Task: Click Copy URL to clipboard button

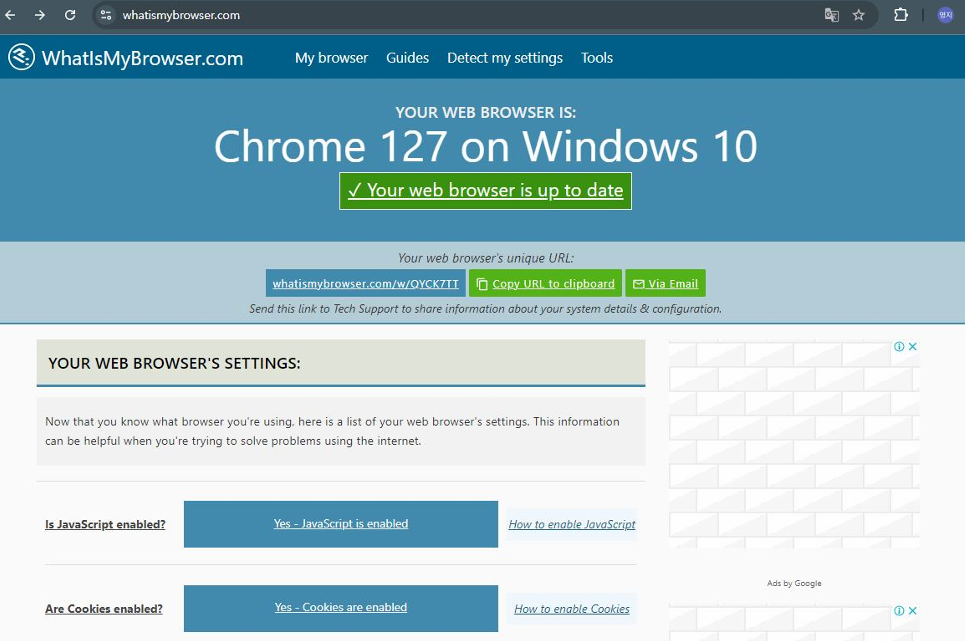Action: [x=545, y=284]
